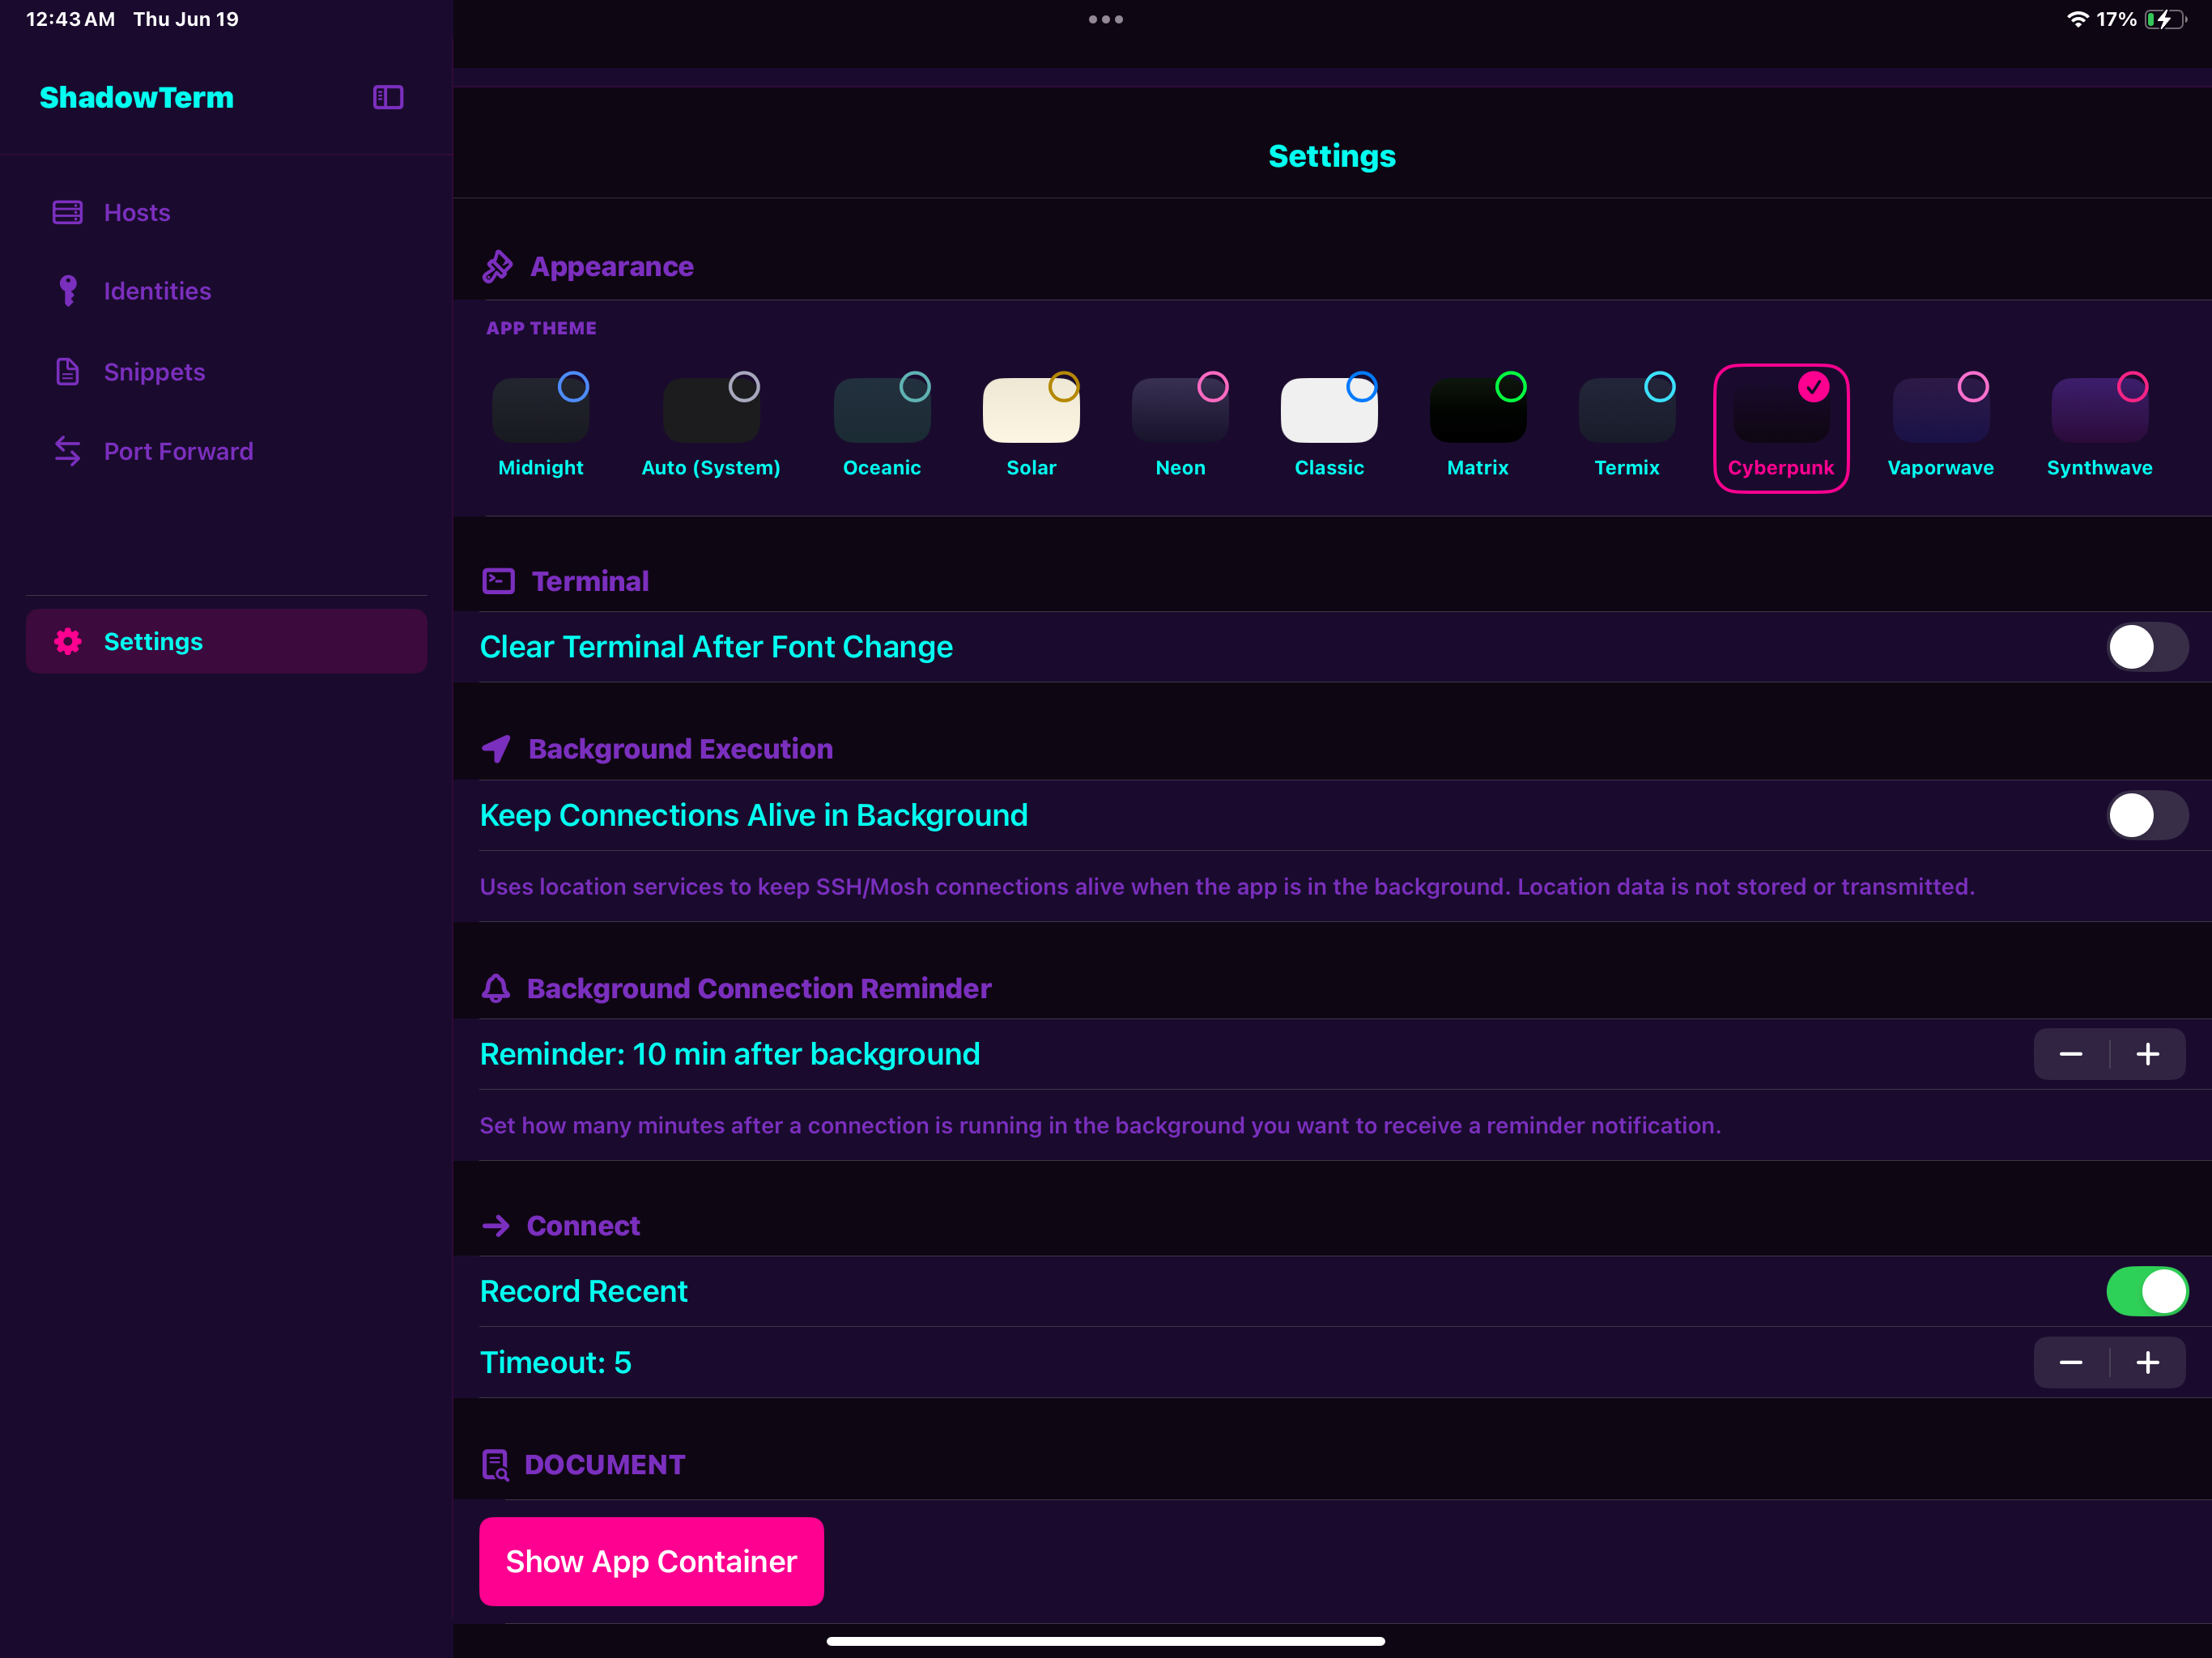Click the Timeout: 5 label

555,1362
